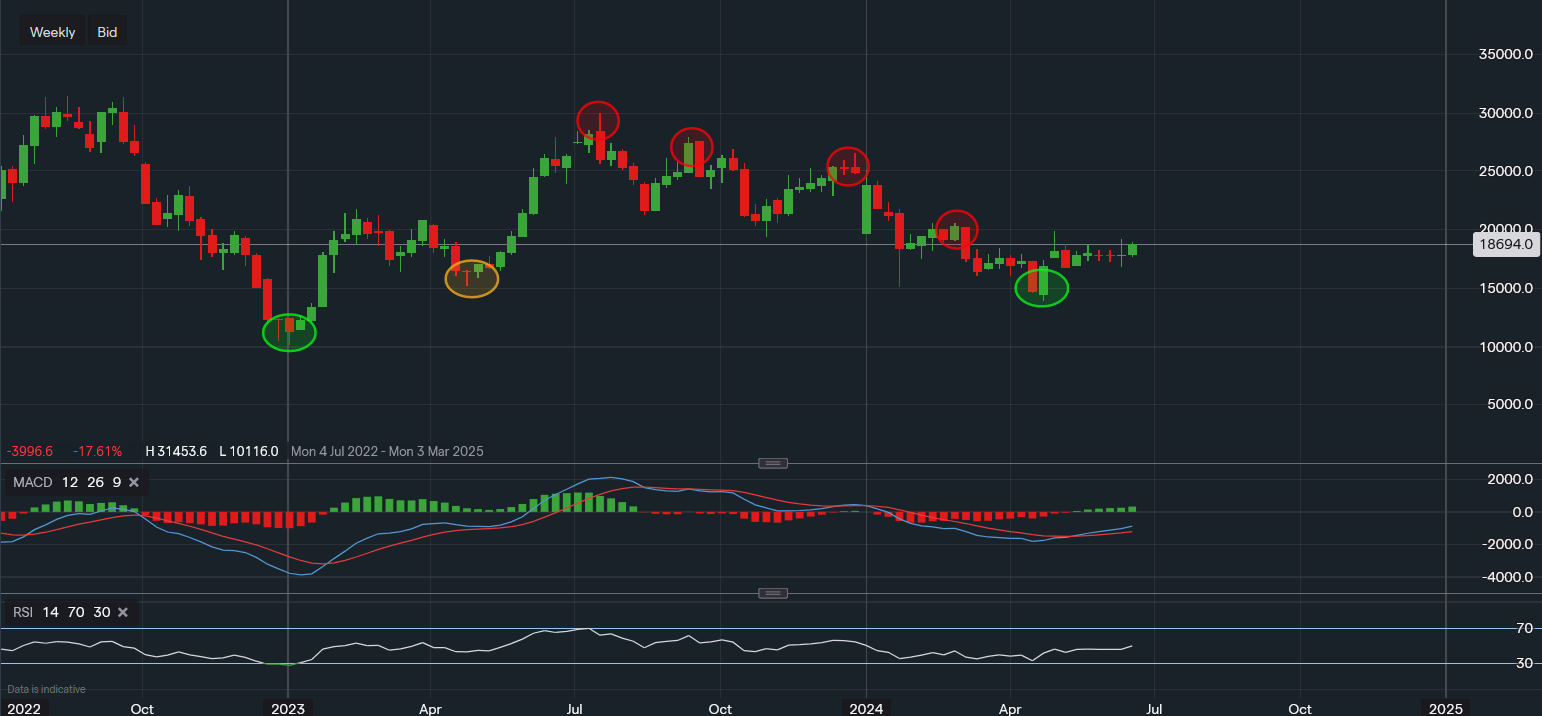The image size is (1542, 716).
Task: Open the Bid price type selector
Action: (x=107, y=32)
